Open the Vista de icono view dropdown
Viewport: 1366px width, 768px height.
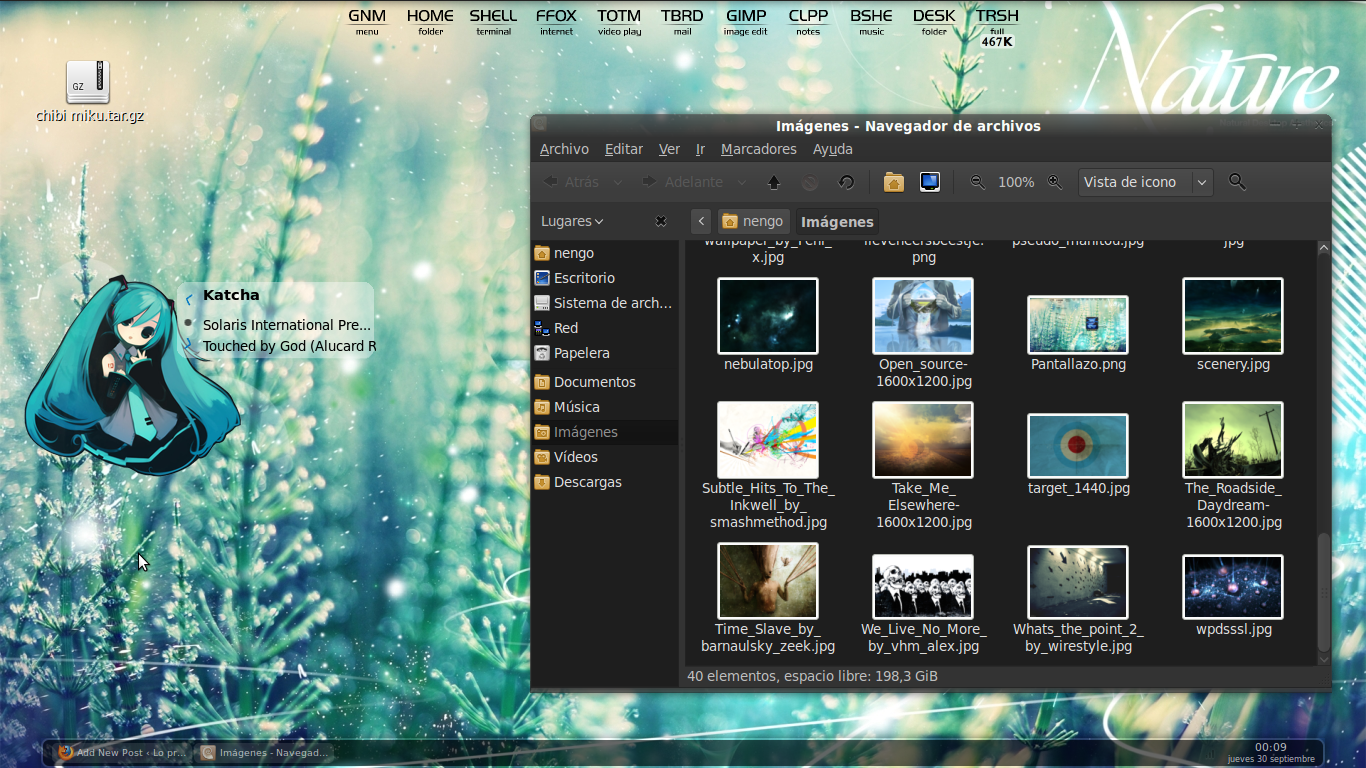[1145, 182]
